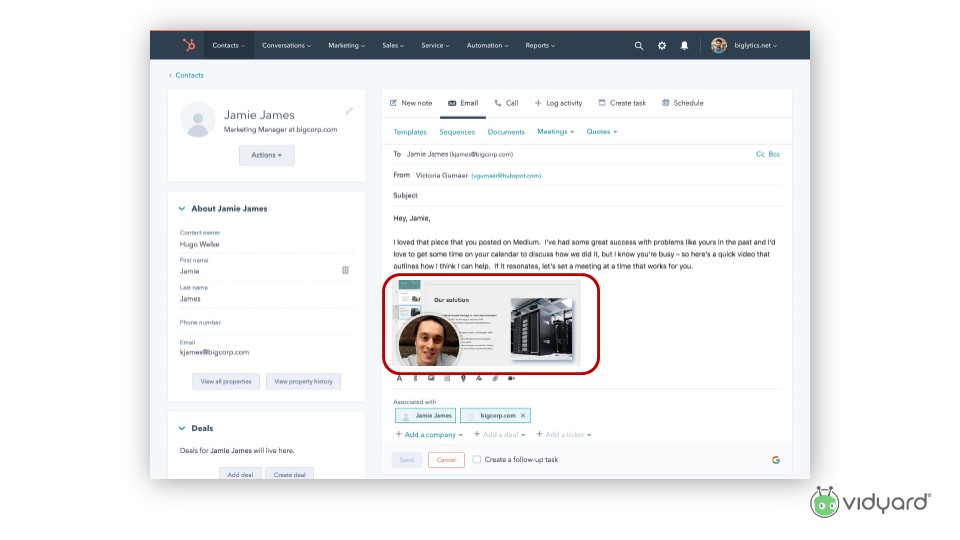Open the Conversations menu
This screenshot has width=960, height=540.
(x=286, y=45)
